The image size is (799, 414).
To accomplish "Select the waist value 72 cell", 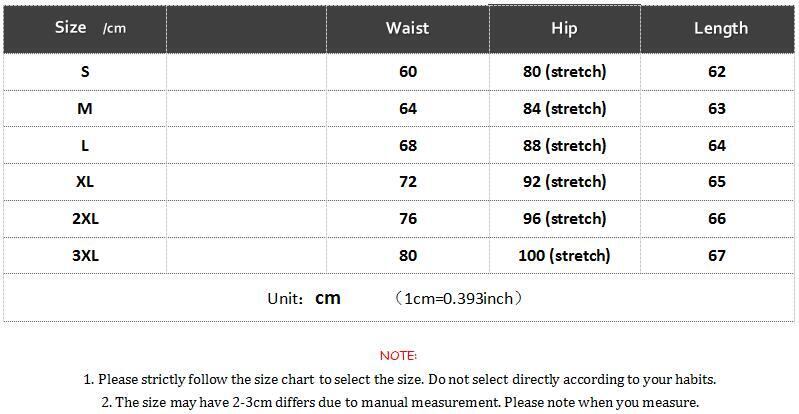I will (407, 182).
